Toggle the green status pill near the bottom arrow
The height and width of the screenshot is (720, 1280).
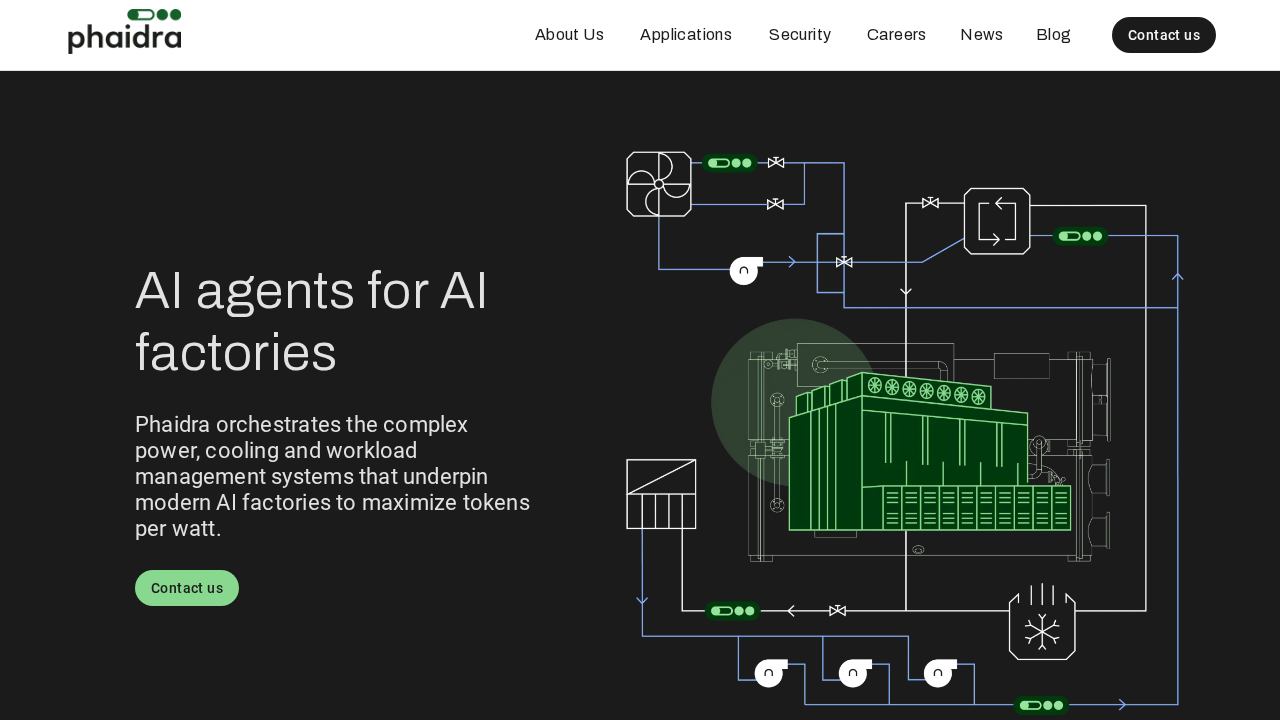(1042, 704)
